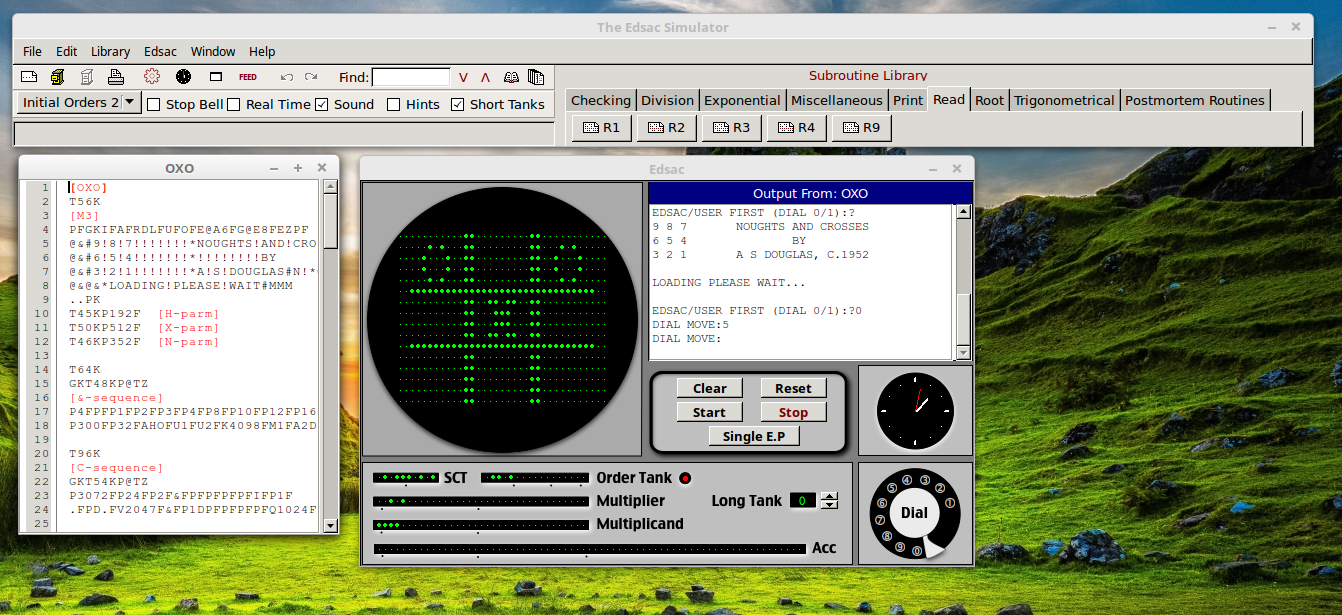The image size is (1342, 615).
Task: Open the settings gear icon
Action: tap(152, 76)
